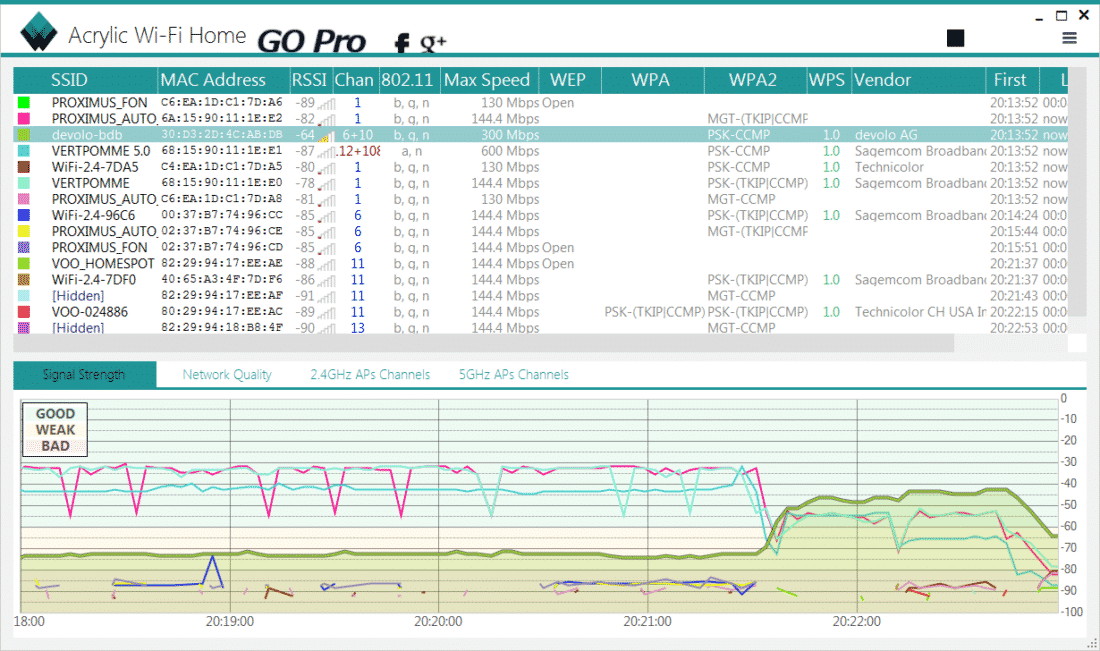1100x651 pixels.
Task: Click the signal bars icon for devolo-bdb
Action: (x=326, y=135)
